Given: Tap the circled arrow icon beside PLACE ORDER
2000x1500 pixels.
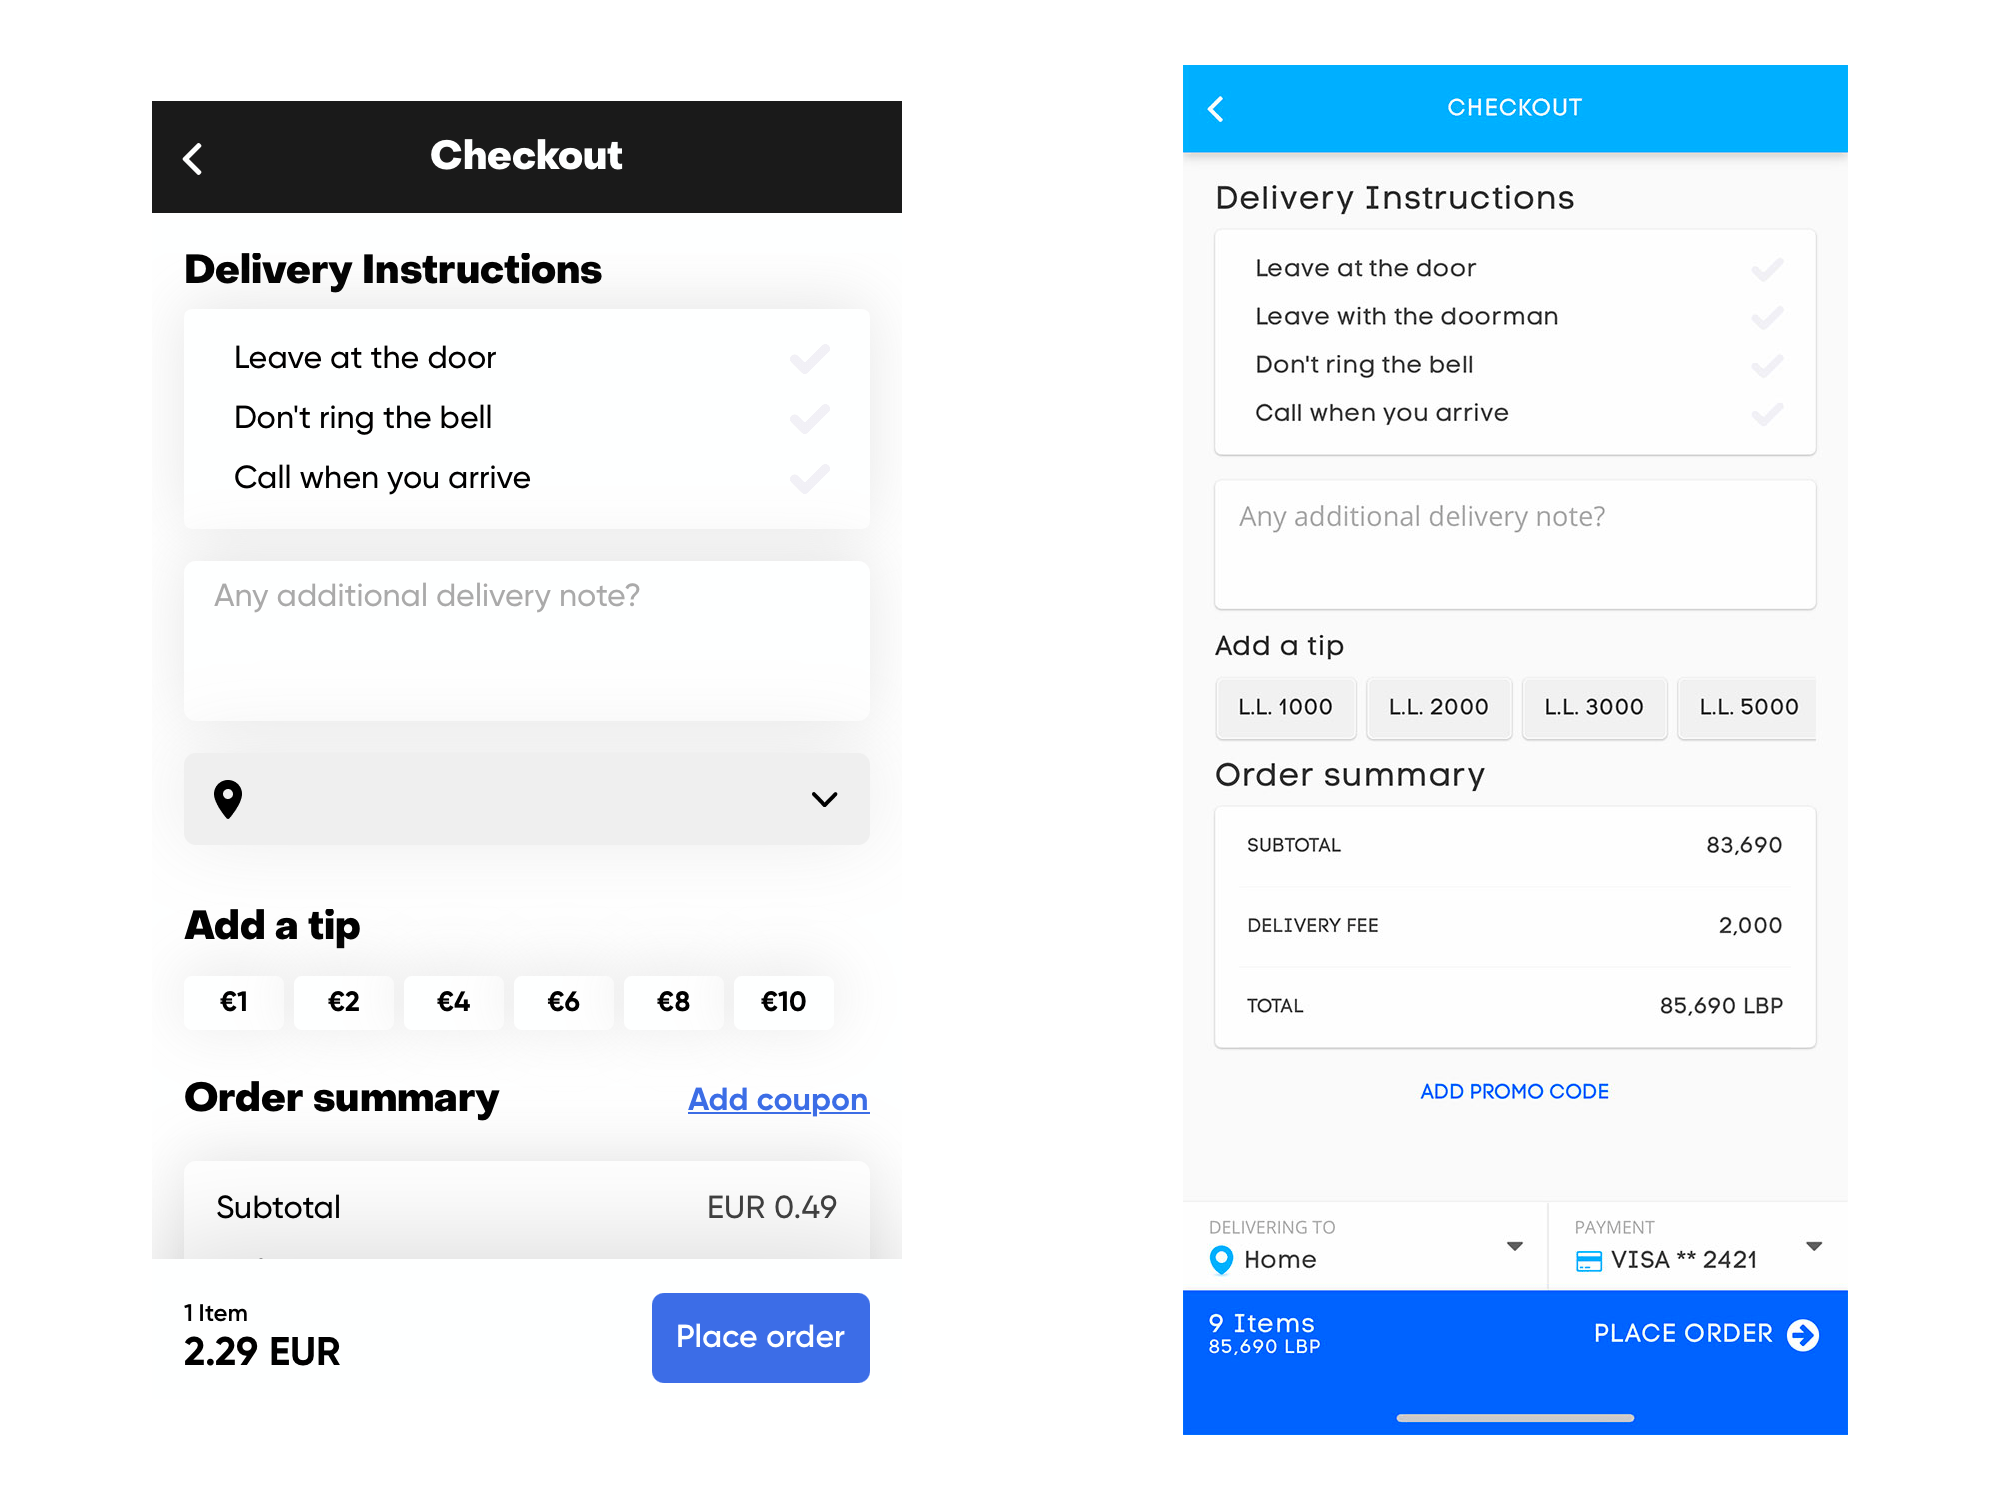Looking at the screenshot, I should [x=1803, y=1334].
